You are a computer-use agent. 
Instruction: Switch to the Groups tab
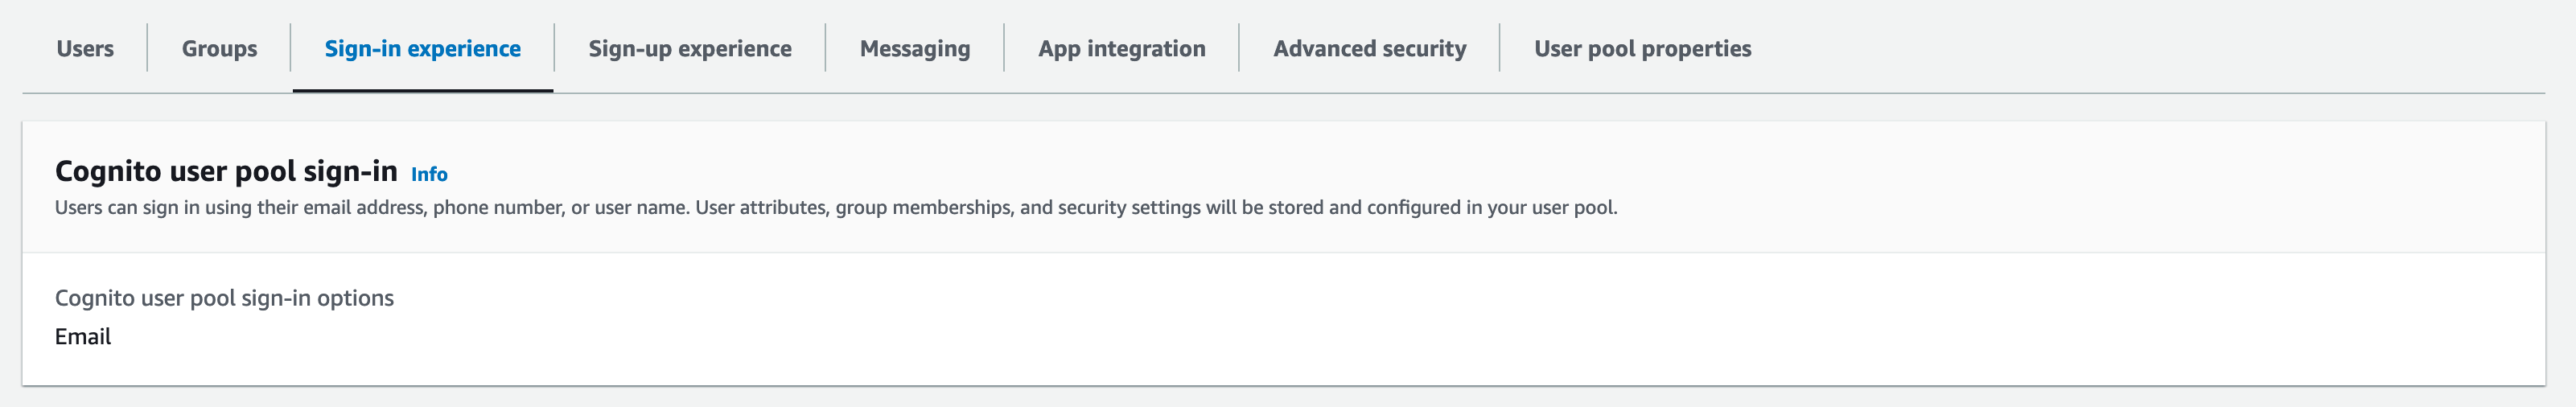pos(219,48)
